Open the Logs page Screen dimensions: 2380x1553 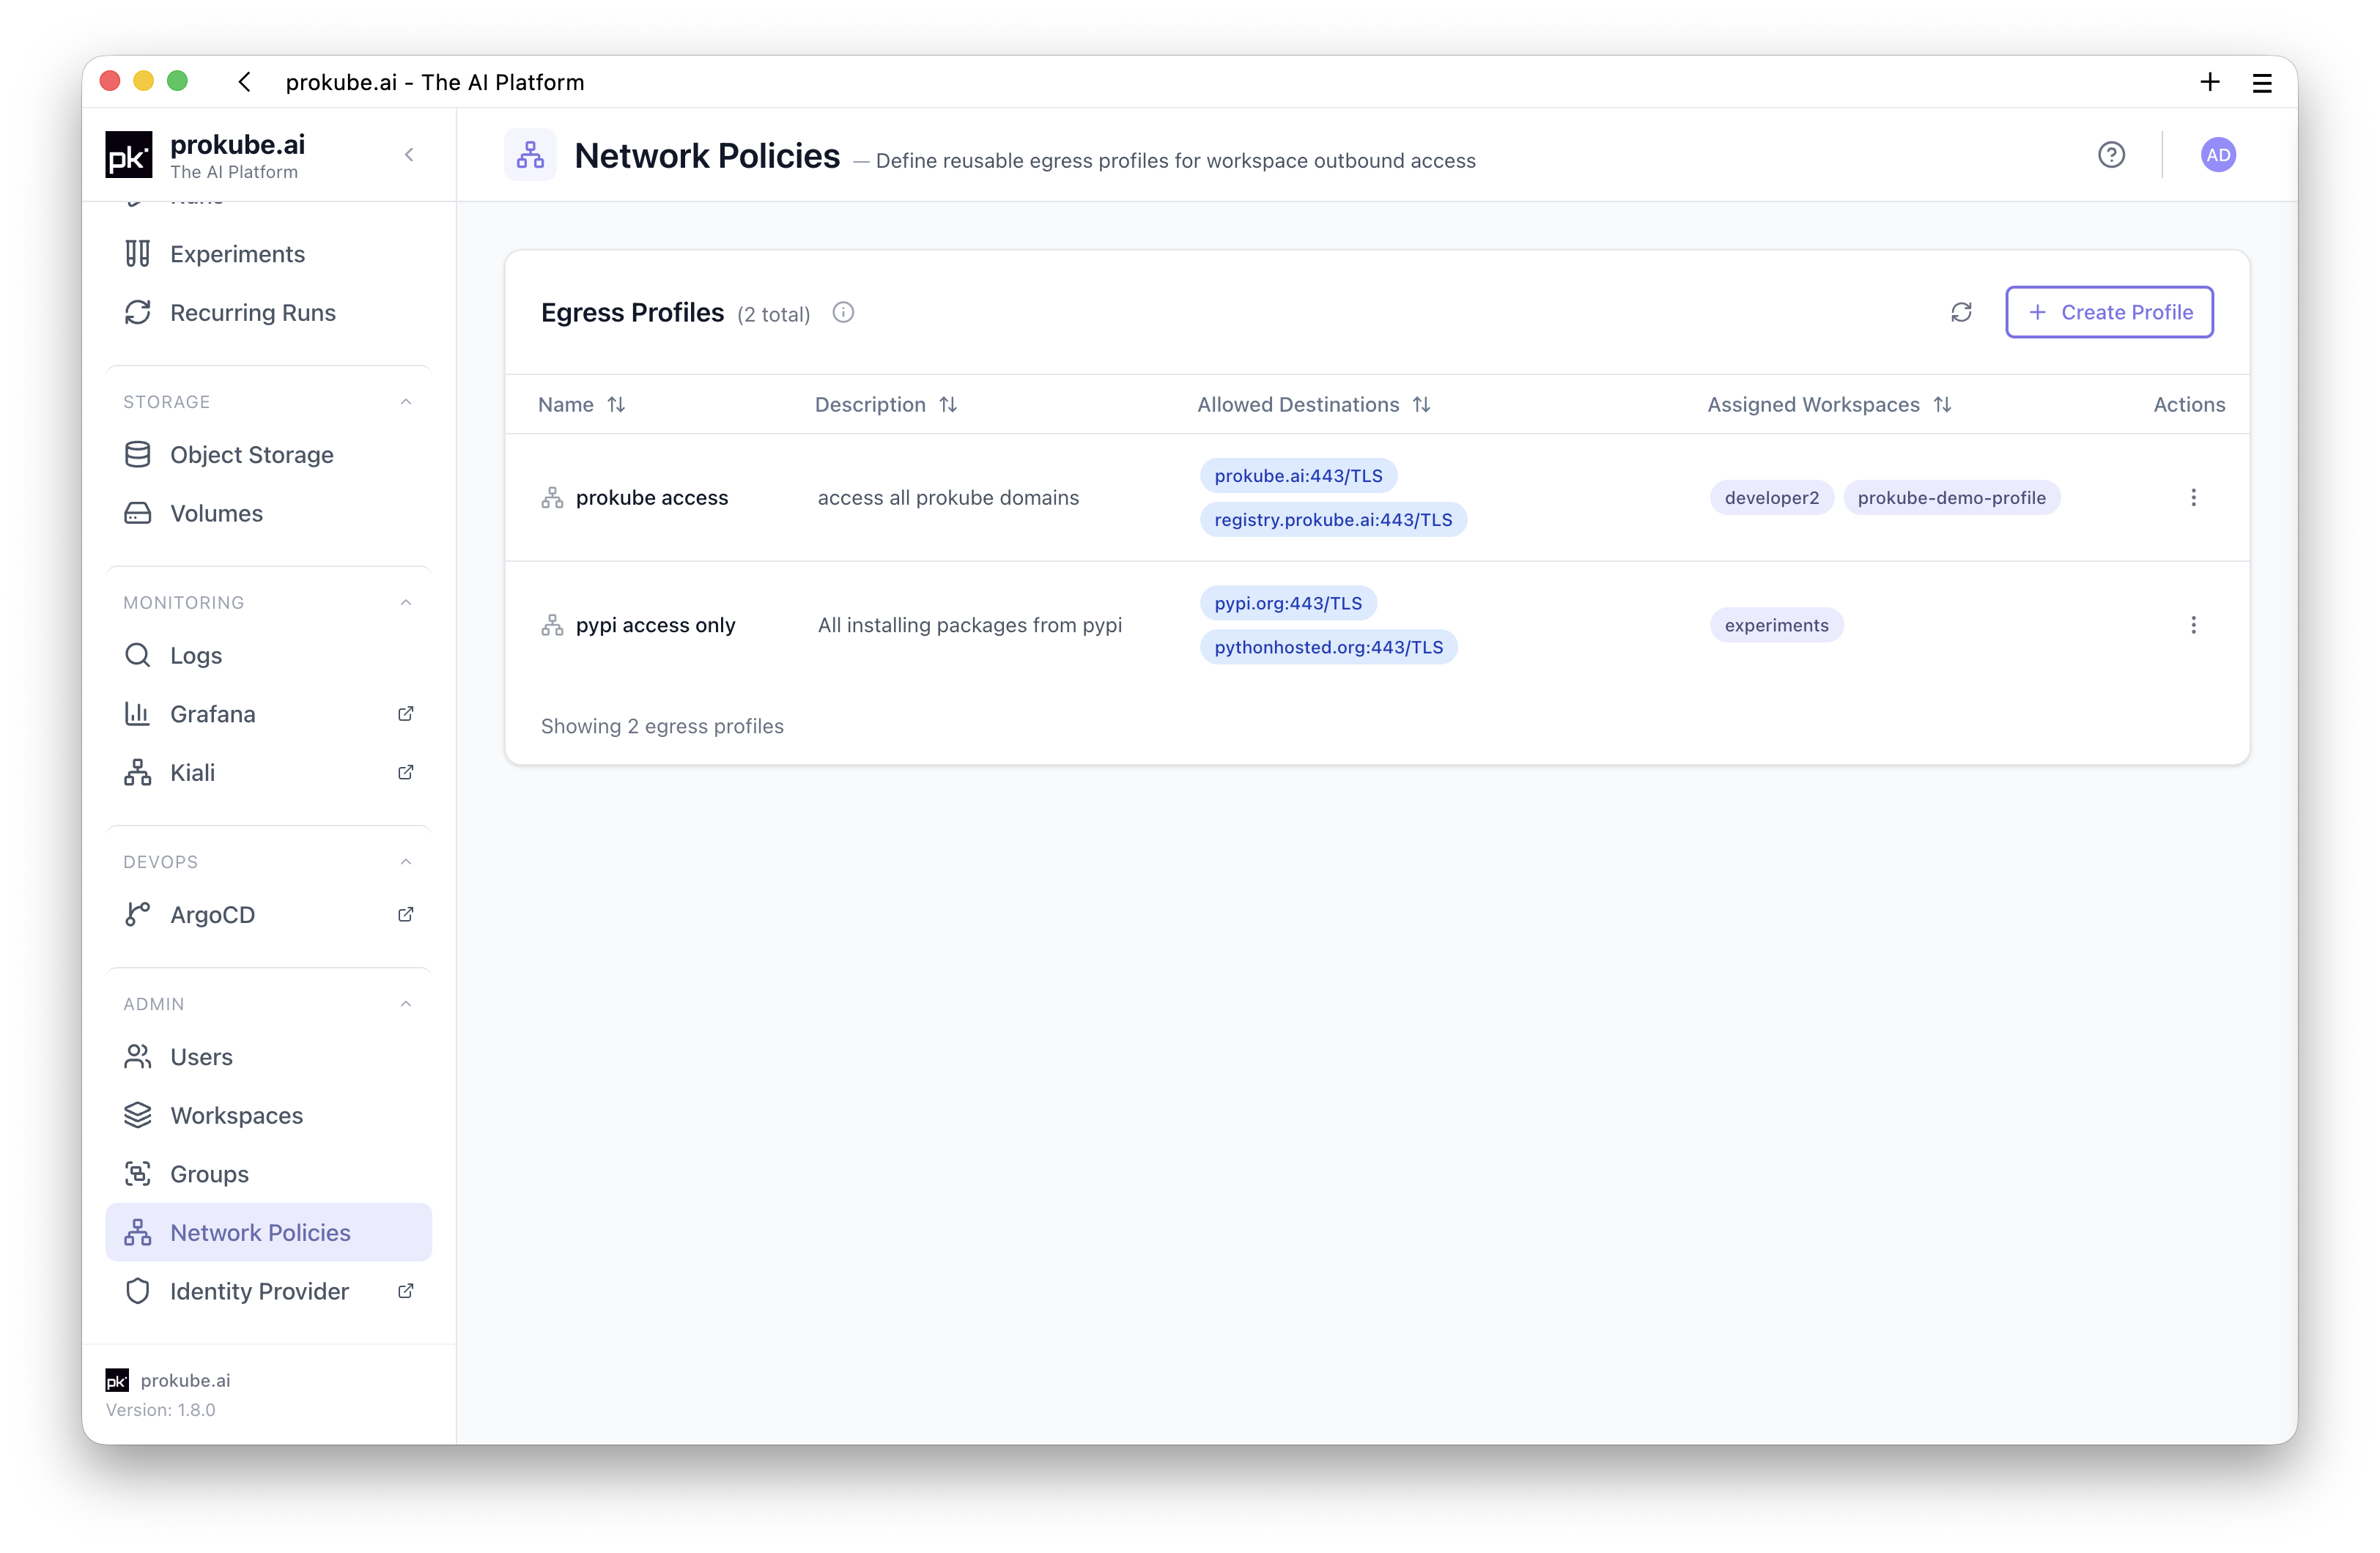268,656
